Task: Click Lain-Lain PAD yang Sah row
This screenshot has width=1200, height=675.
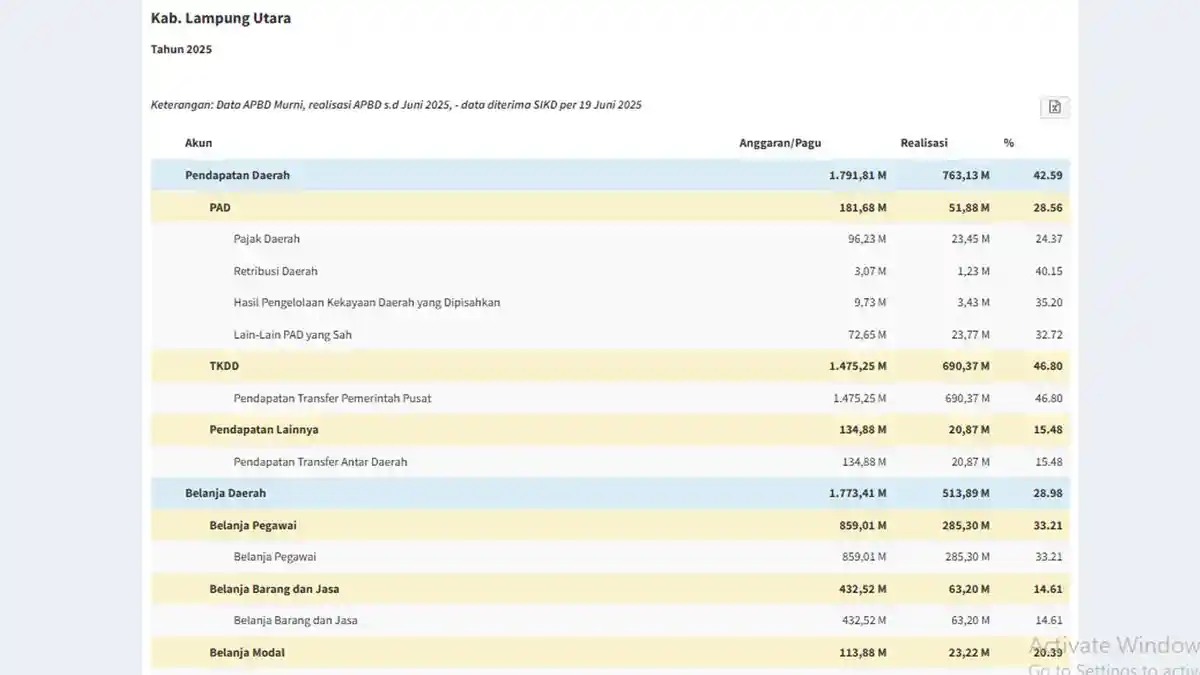Action: (610, 334)
